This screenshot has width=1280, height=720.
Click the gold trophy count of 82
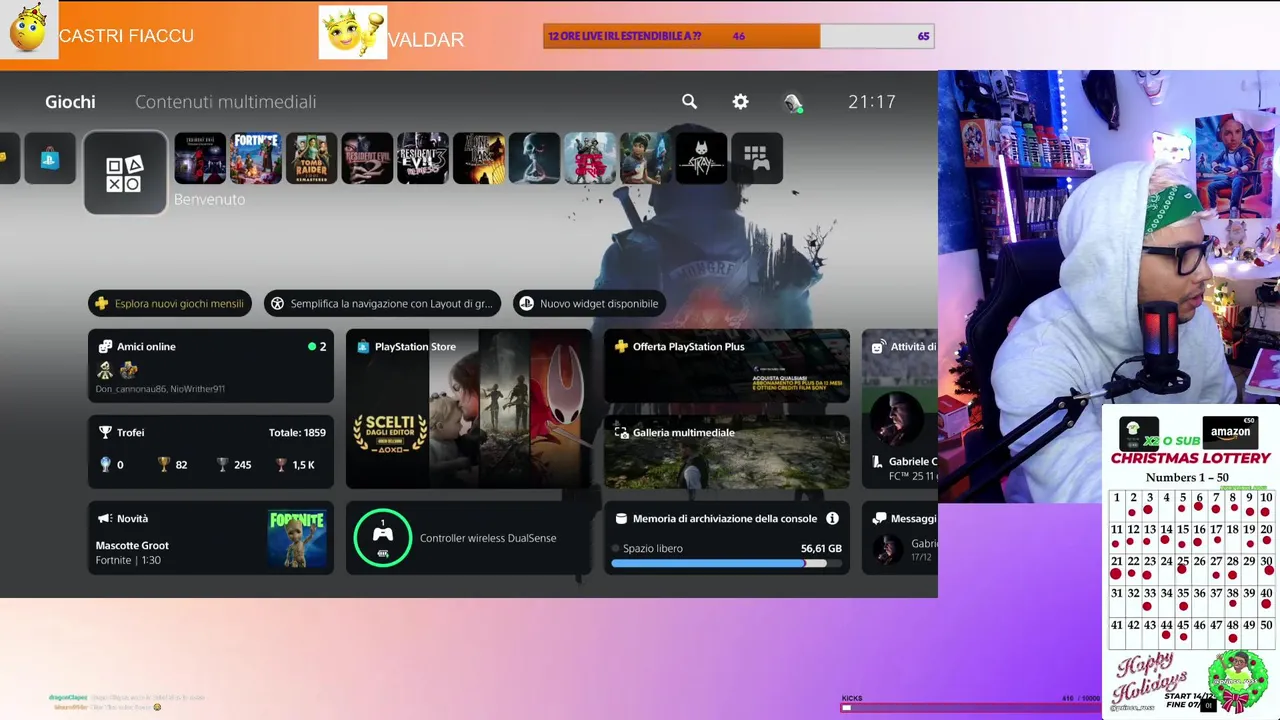coord(172,464)
